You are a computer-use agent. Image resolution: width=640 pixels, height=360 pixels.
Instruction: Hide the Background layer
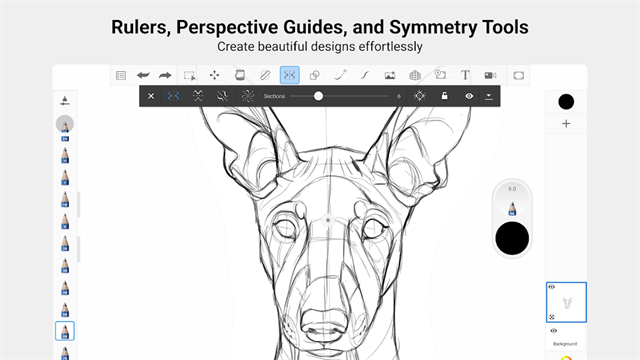pyautogui.click(x=553, y=331)
